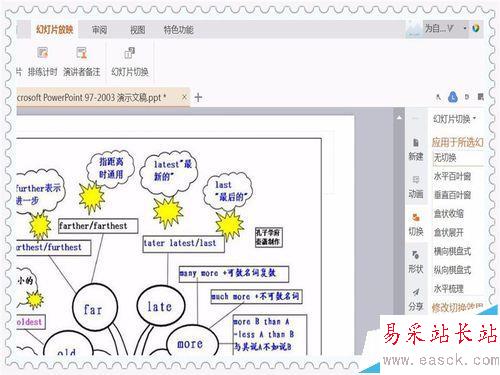
Task: Select 无切换 transition
Action: (458, 157)
